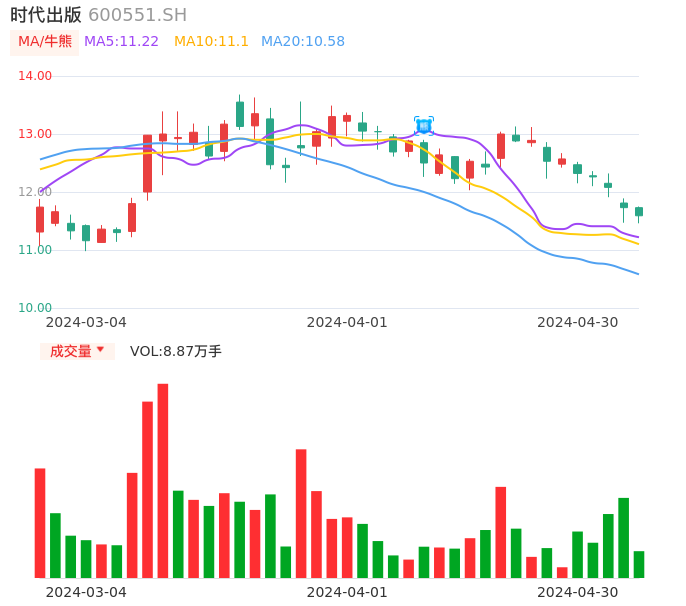
Task: Click the ticker code 600551.SH
Action: pos(137,15)
